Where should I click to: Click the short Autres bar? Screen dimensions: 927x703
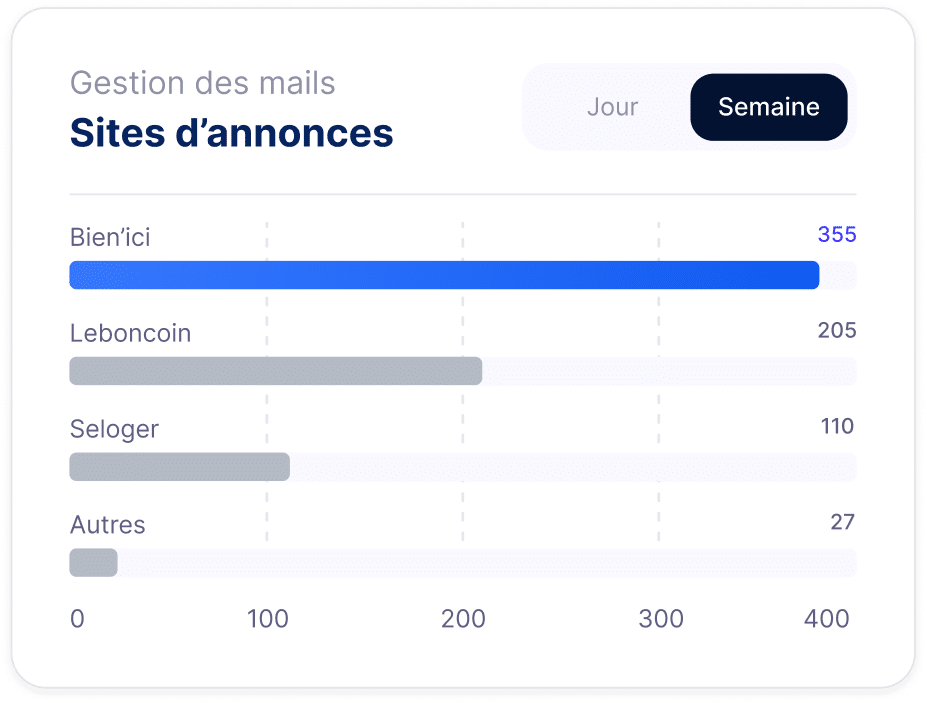pyautogui.click(x=93, y=563)
